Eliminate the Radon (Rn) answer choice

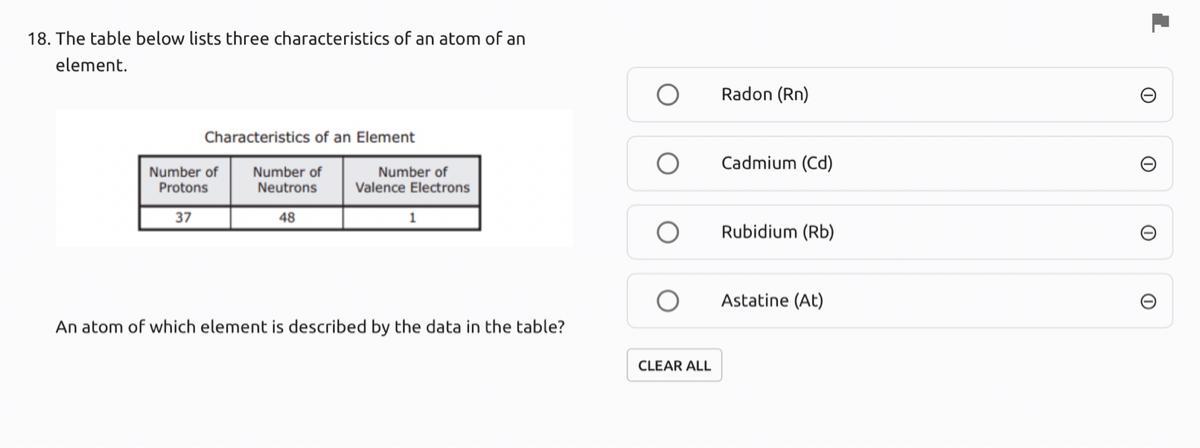pyautogui.click(x=1149, y=95)
